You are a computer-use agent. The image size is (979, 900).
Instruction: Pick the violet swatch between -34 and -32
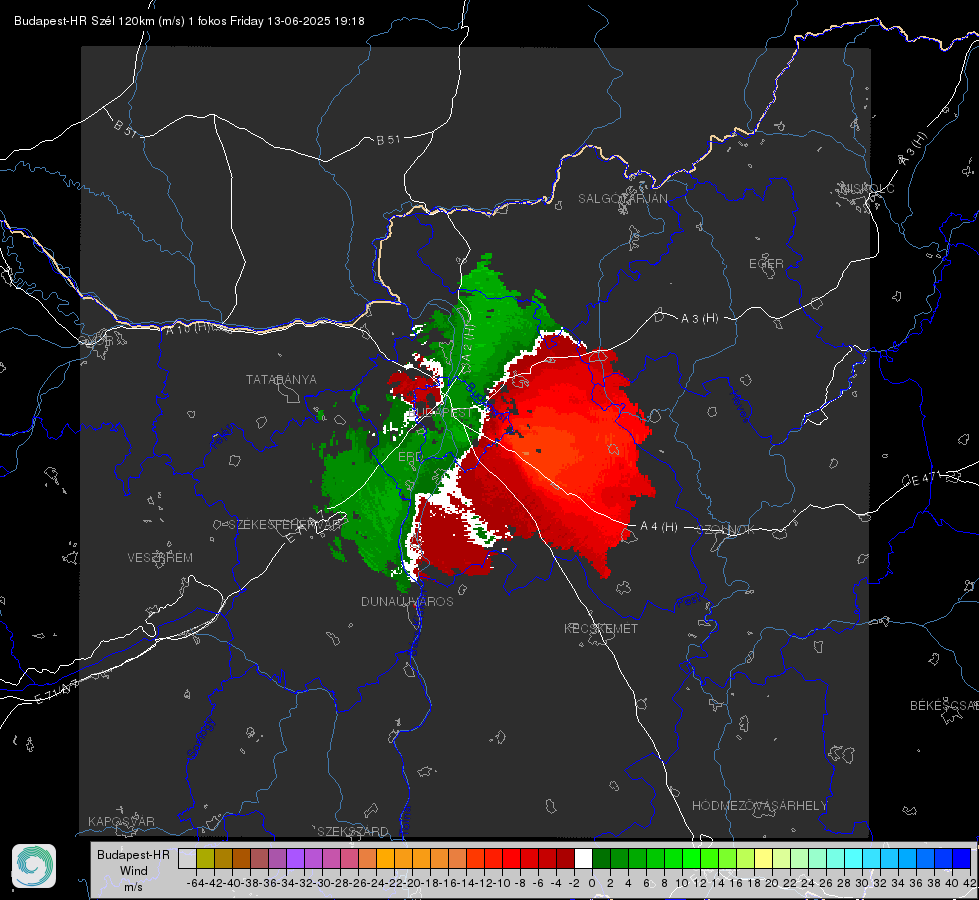(295, 859)
